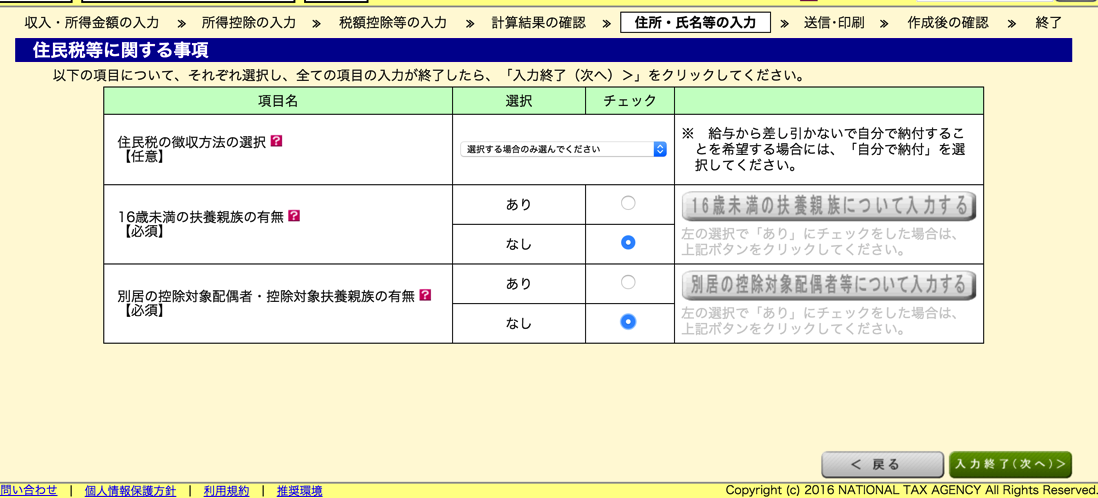Go to 所得控除の入力 step

pyautogui.click(x=249, y=23)
